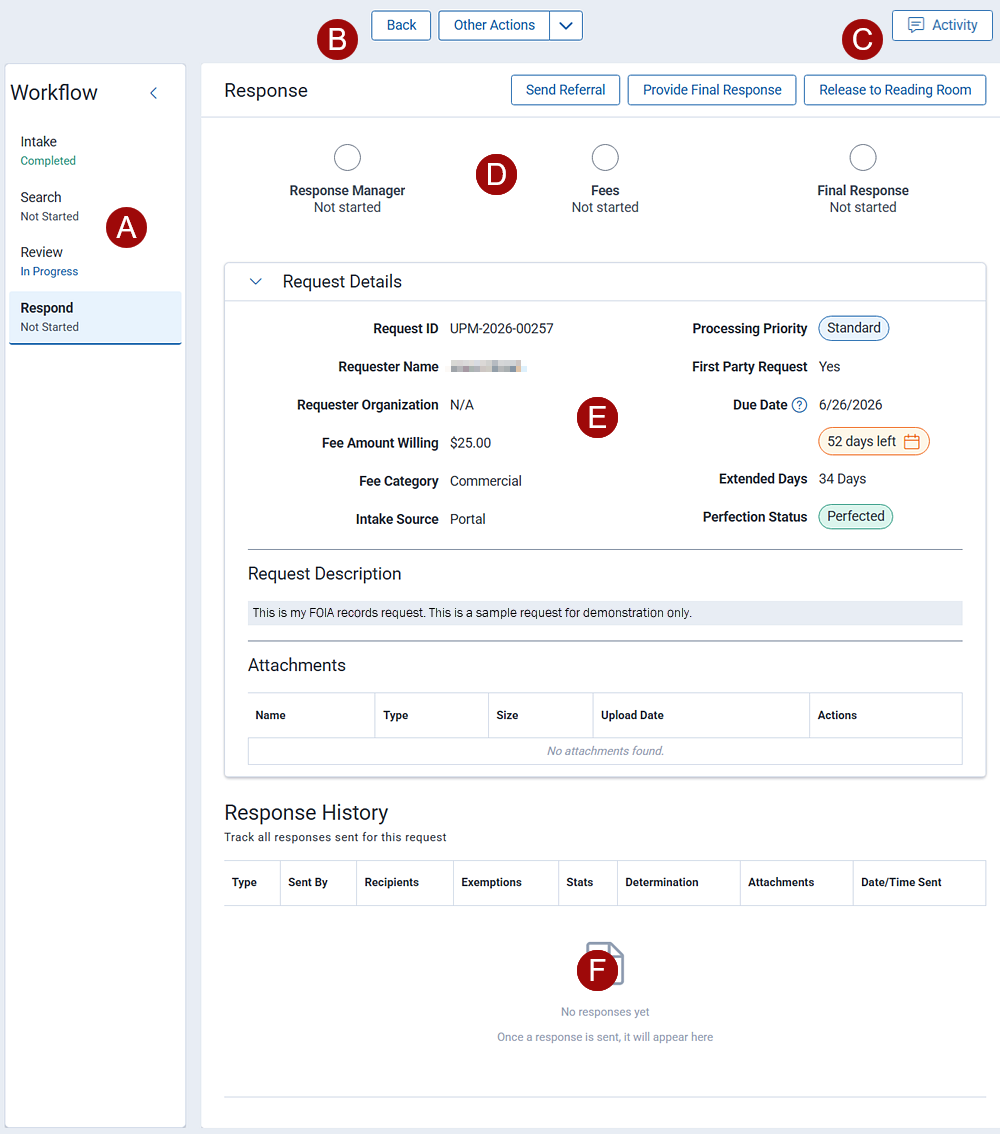Select the Fees step circle
Screen dimensions: 1000x1134
tap(605, 157)
